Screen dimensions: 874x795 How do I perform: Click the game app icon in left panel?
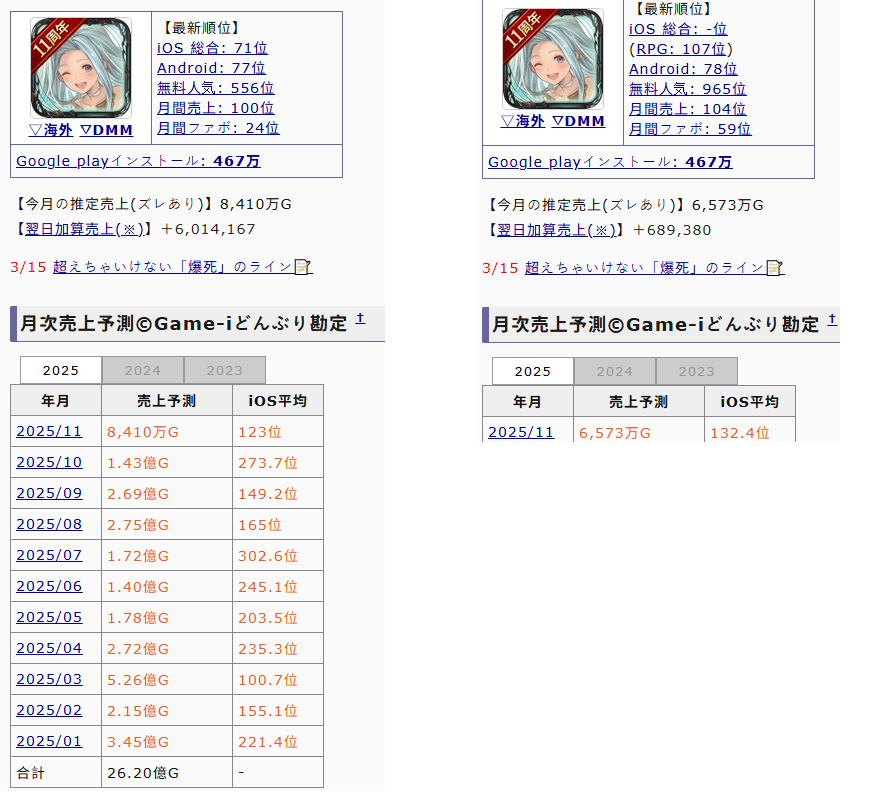pos(81,68)
